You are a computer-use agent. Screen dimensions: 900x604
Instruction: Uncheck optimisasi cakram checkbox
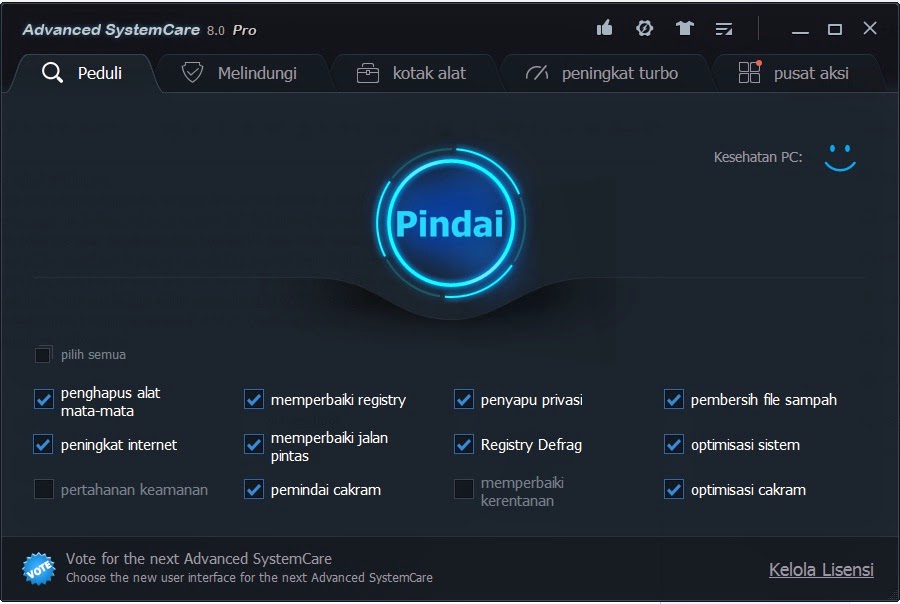click(x=674, y=489)
